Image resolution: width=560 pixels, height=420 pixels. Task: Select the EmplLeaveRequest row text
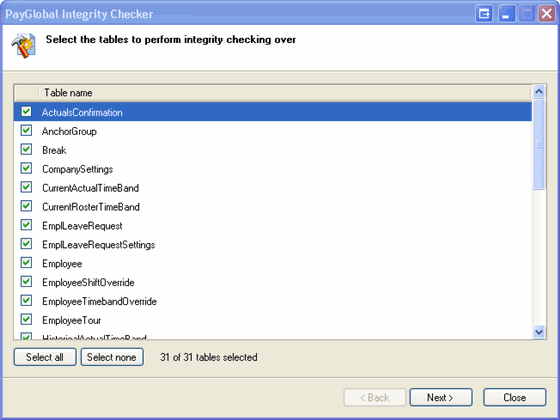82,226
